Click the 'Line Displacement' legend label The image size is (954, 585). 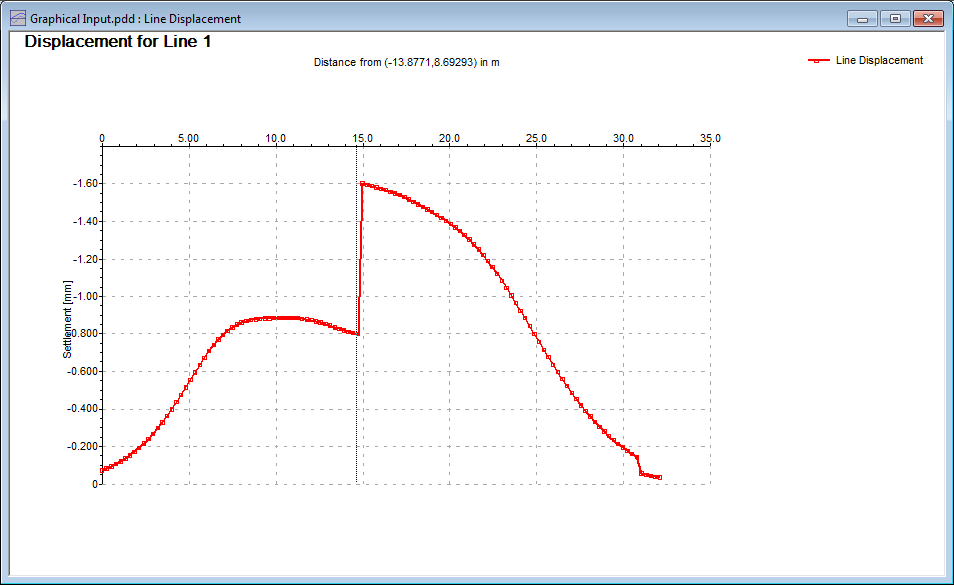pos(879,60)
